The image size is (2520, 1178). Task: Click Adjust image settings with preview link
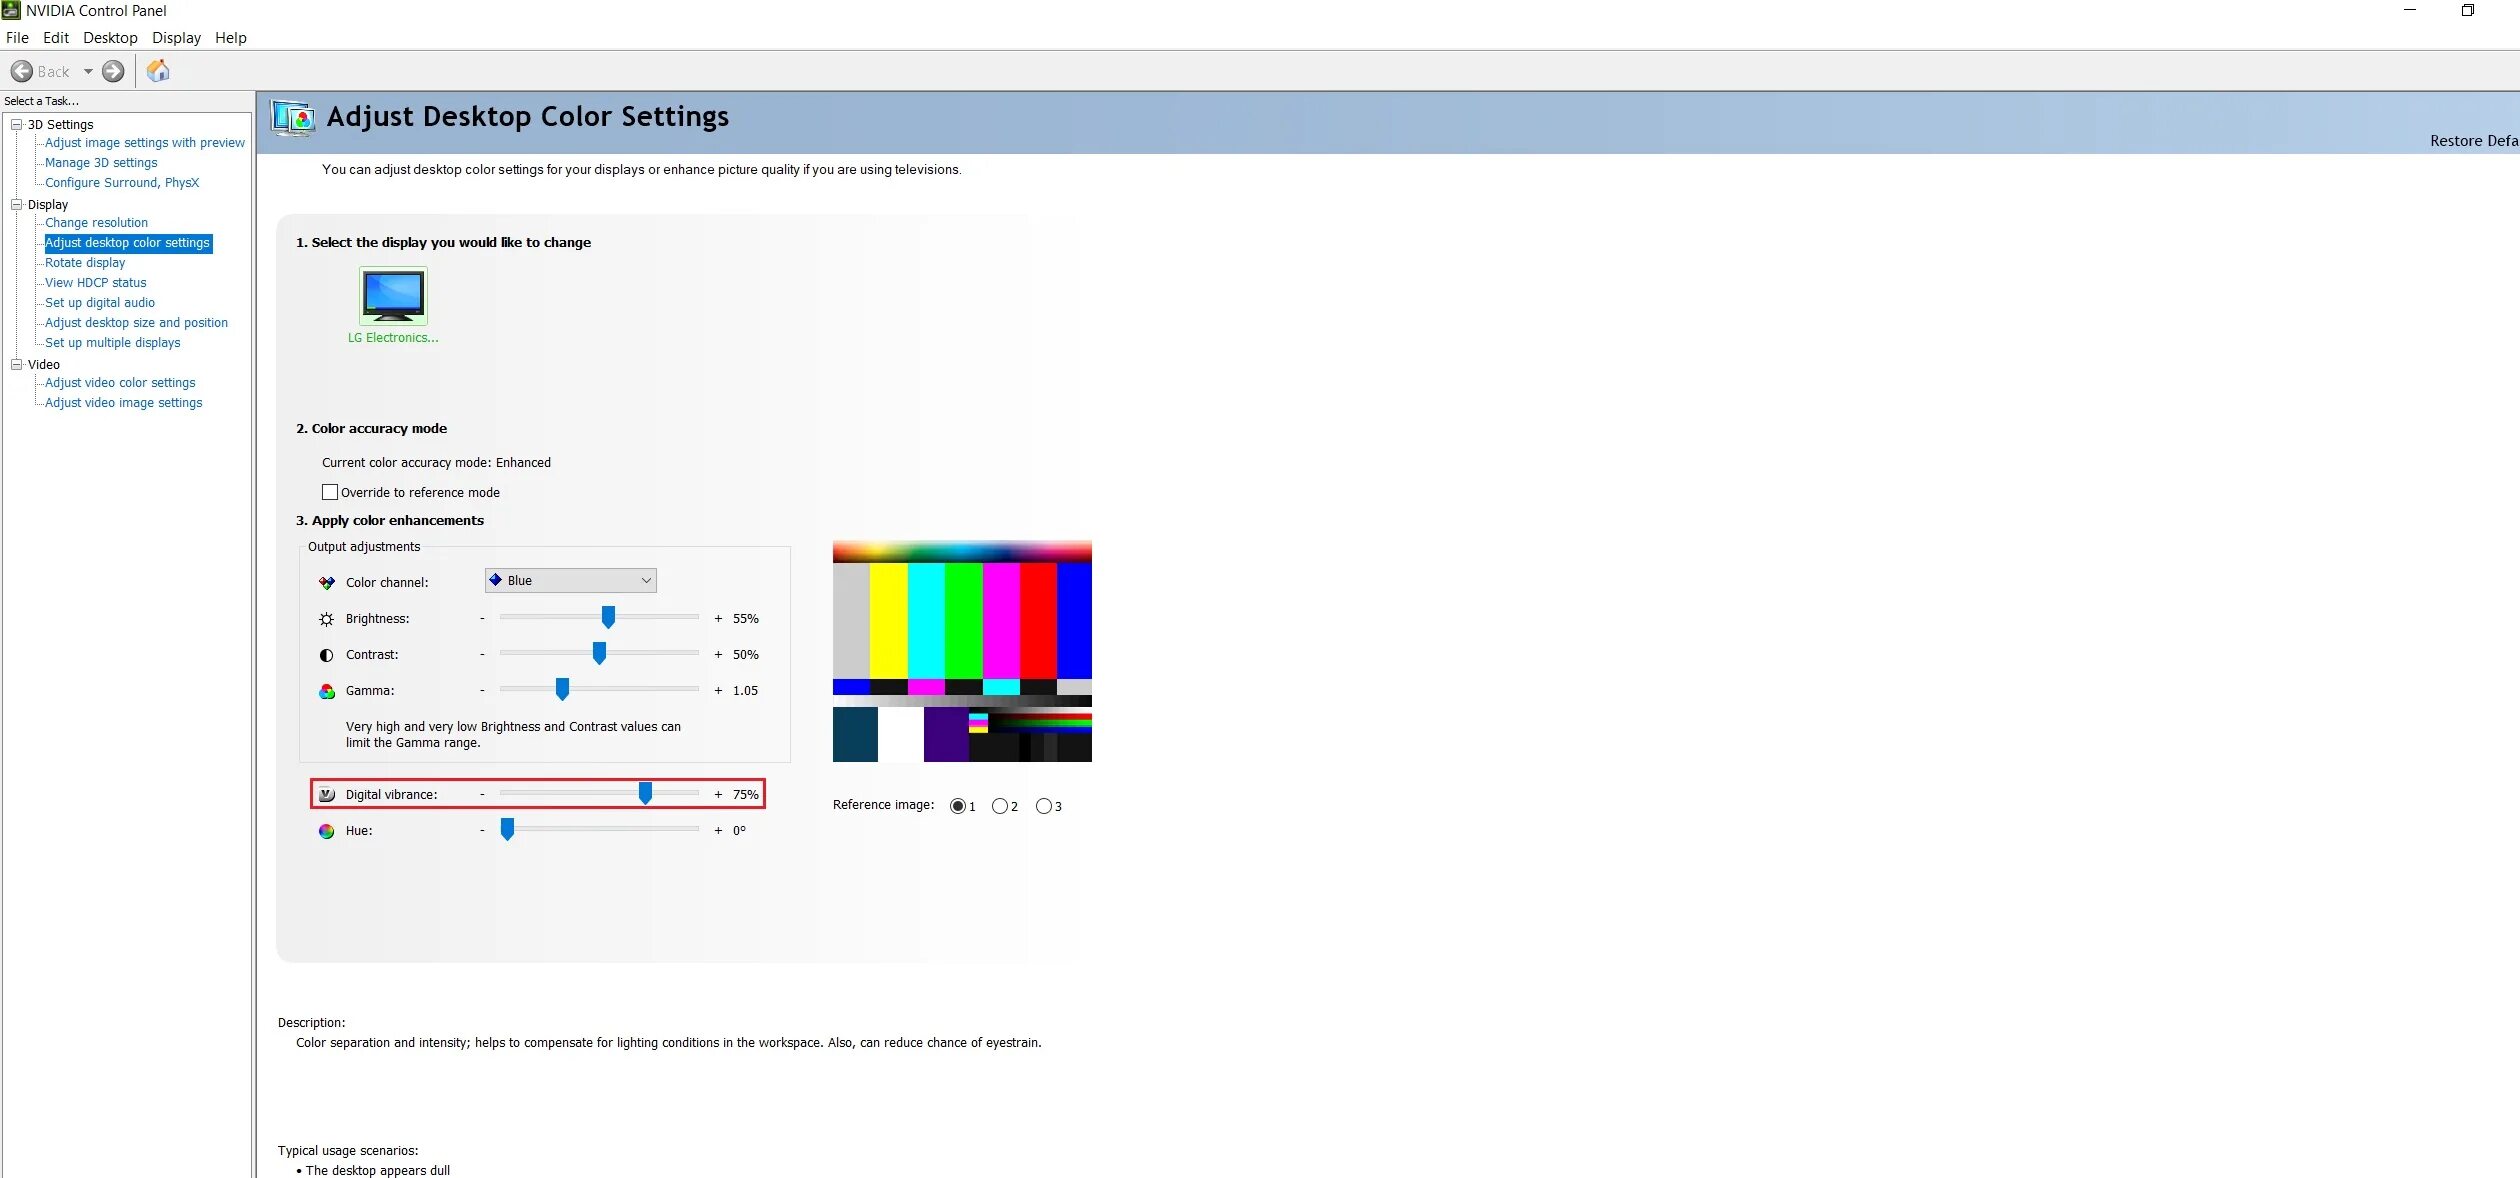145,141
